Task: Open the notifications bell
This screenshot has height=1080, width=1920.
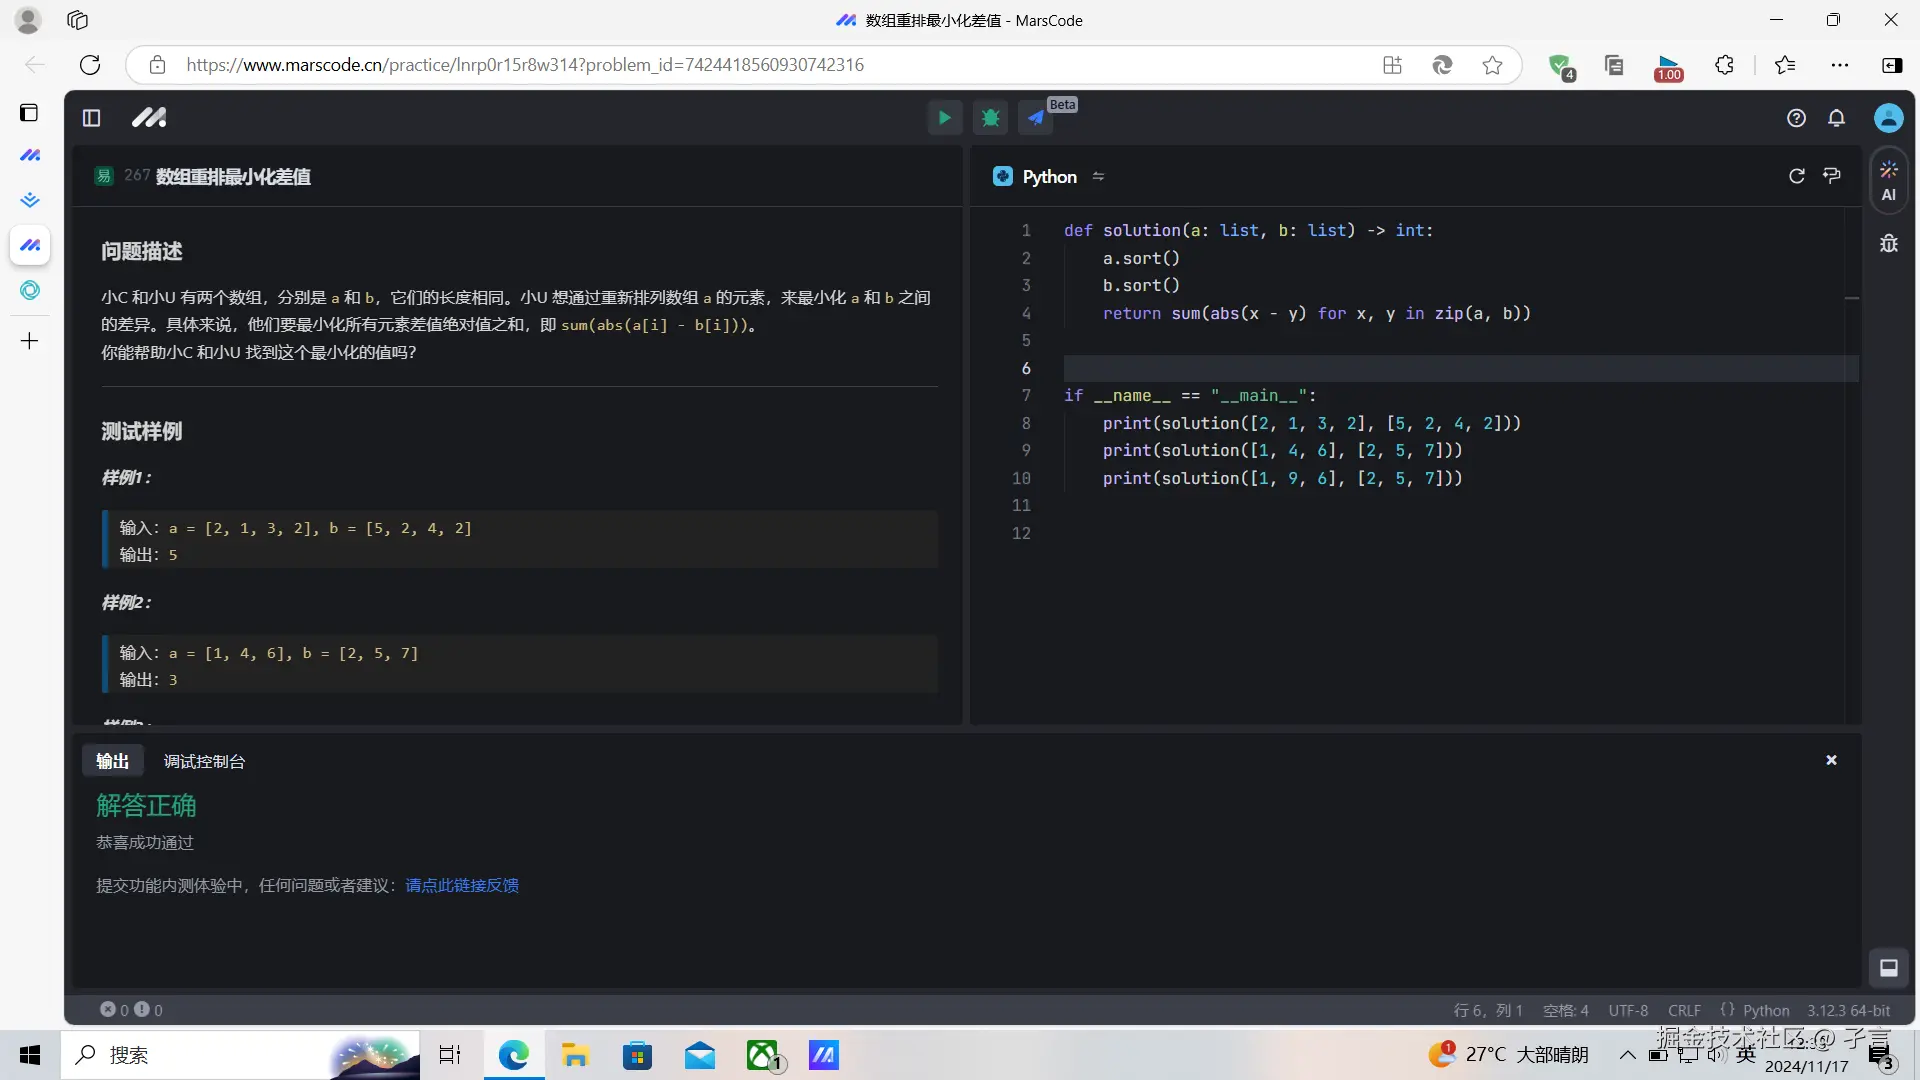Action: point(1836,118)
